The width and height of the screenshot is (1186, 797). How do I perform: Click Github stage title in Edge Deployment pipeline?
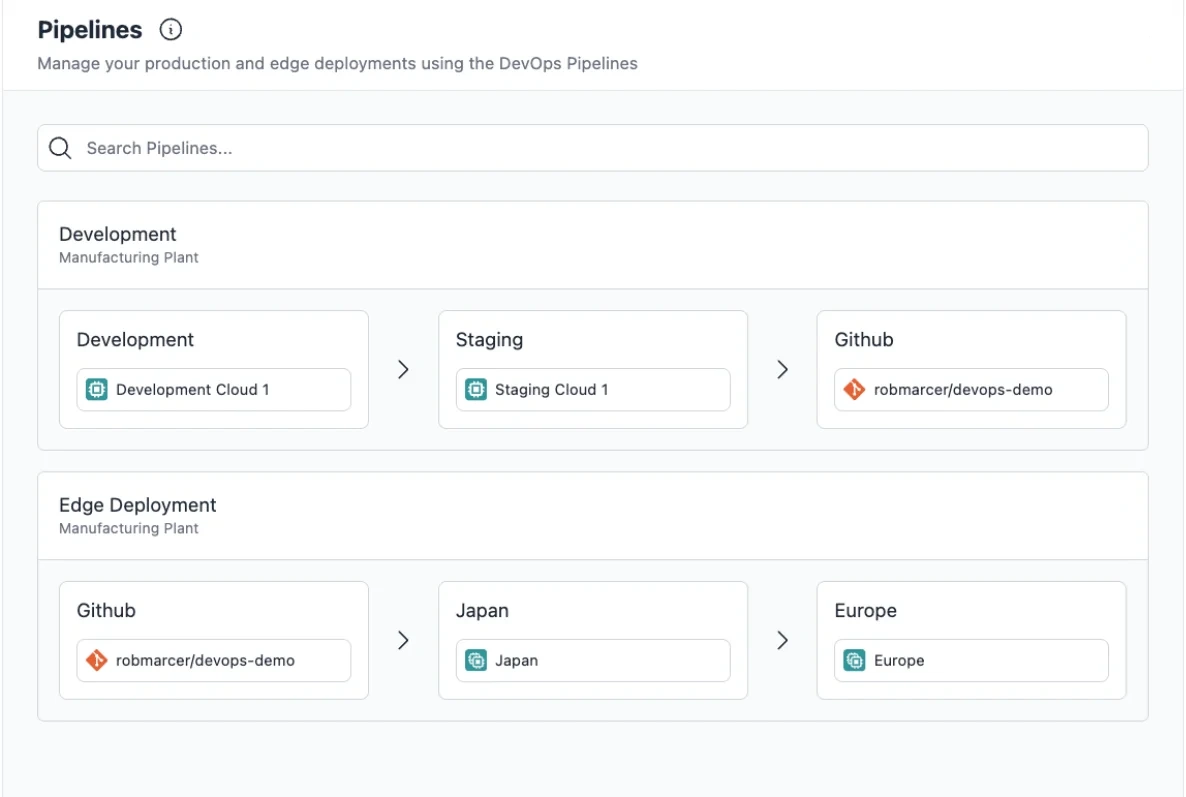pyautogui.click(x=106, y=610)
